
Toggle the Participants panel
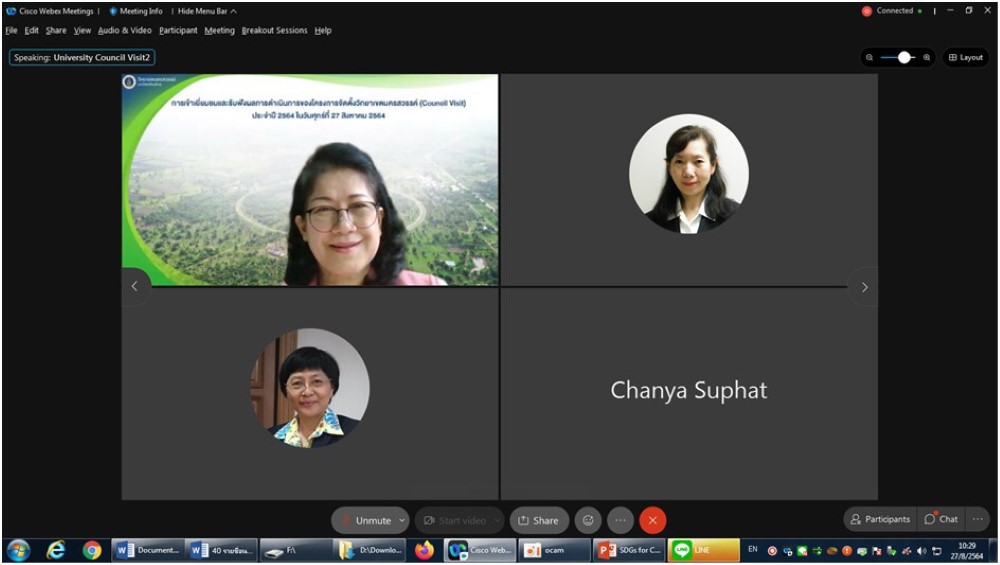(x=880, y=519)
